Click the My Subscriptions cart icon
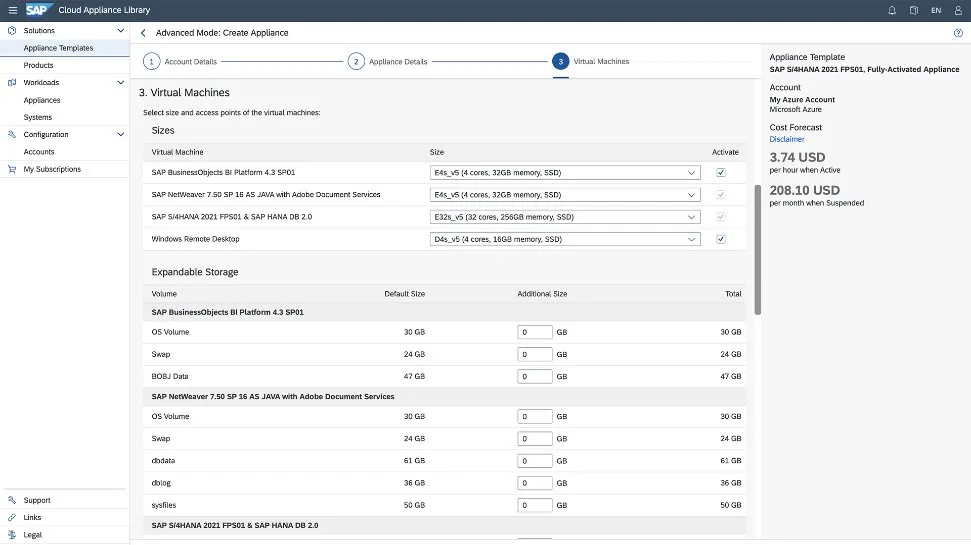The height and width of the screenshot is (545, 971). 11,169
